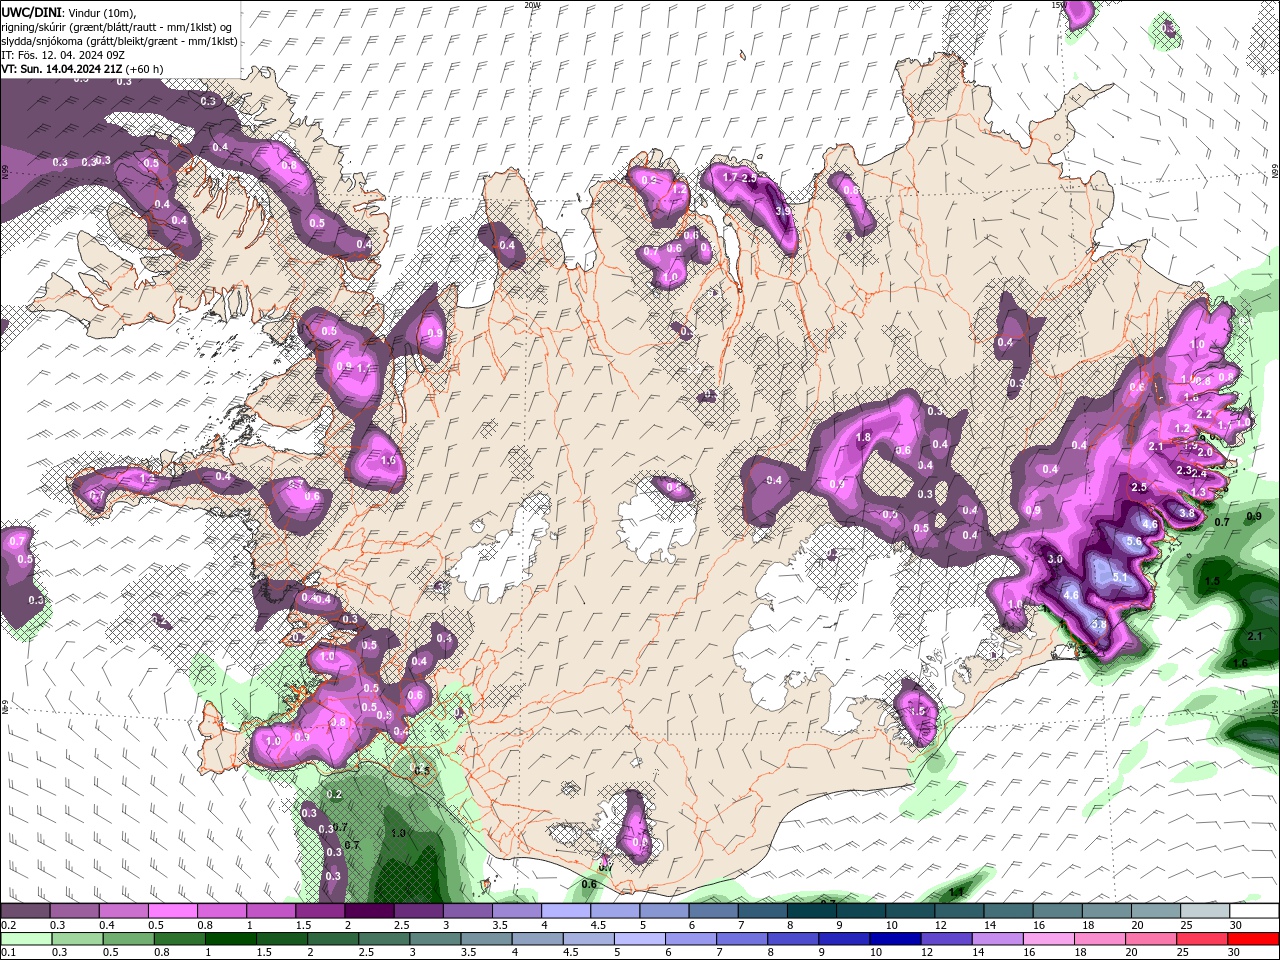The image size is (1280, 960).
Task: Click the 'Vindur (10m)' wind label text
Action: [102, 13]
